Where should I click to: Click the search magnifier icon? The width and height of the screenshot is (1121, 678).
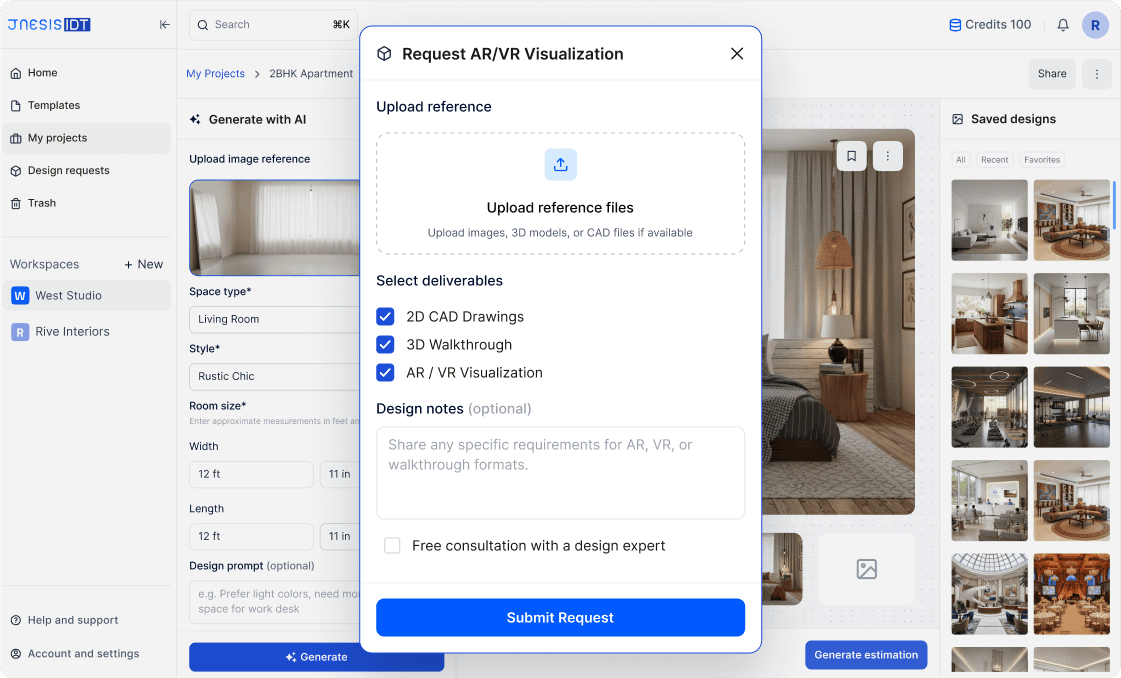[x=203, y=25]
